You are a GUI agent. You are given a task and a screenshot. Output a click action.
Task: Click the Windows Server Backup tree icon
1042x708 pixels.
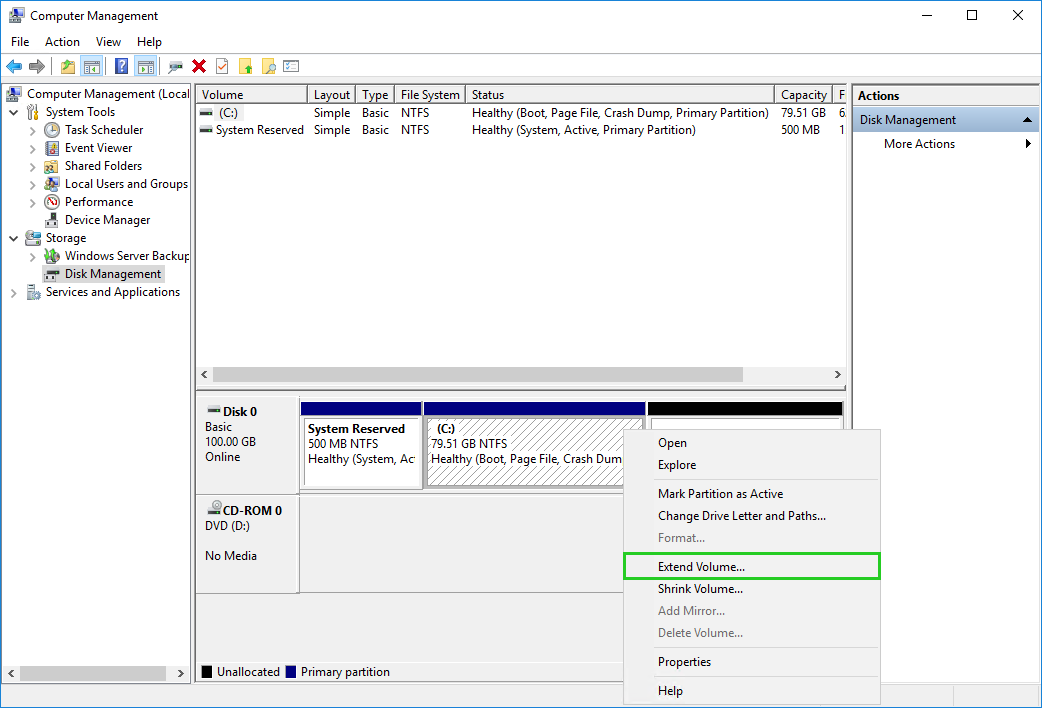pos(52,256)
